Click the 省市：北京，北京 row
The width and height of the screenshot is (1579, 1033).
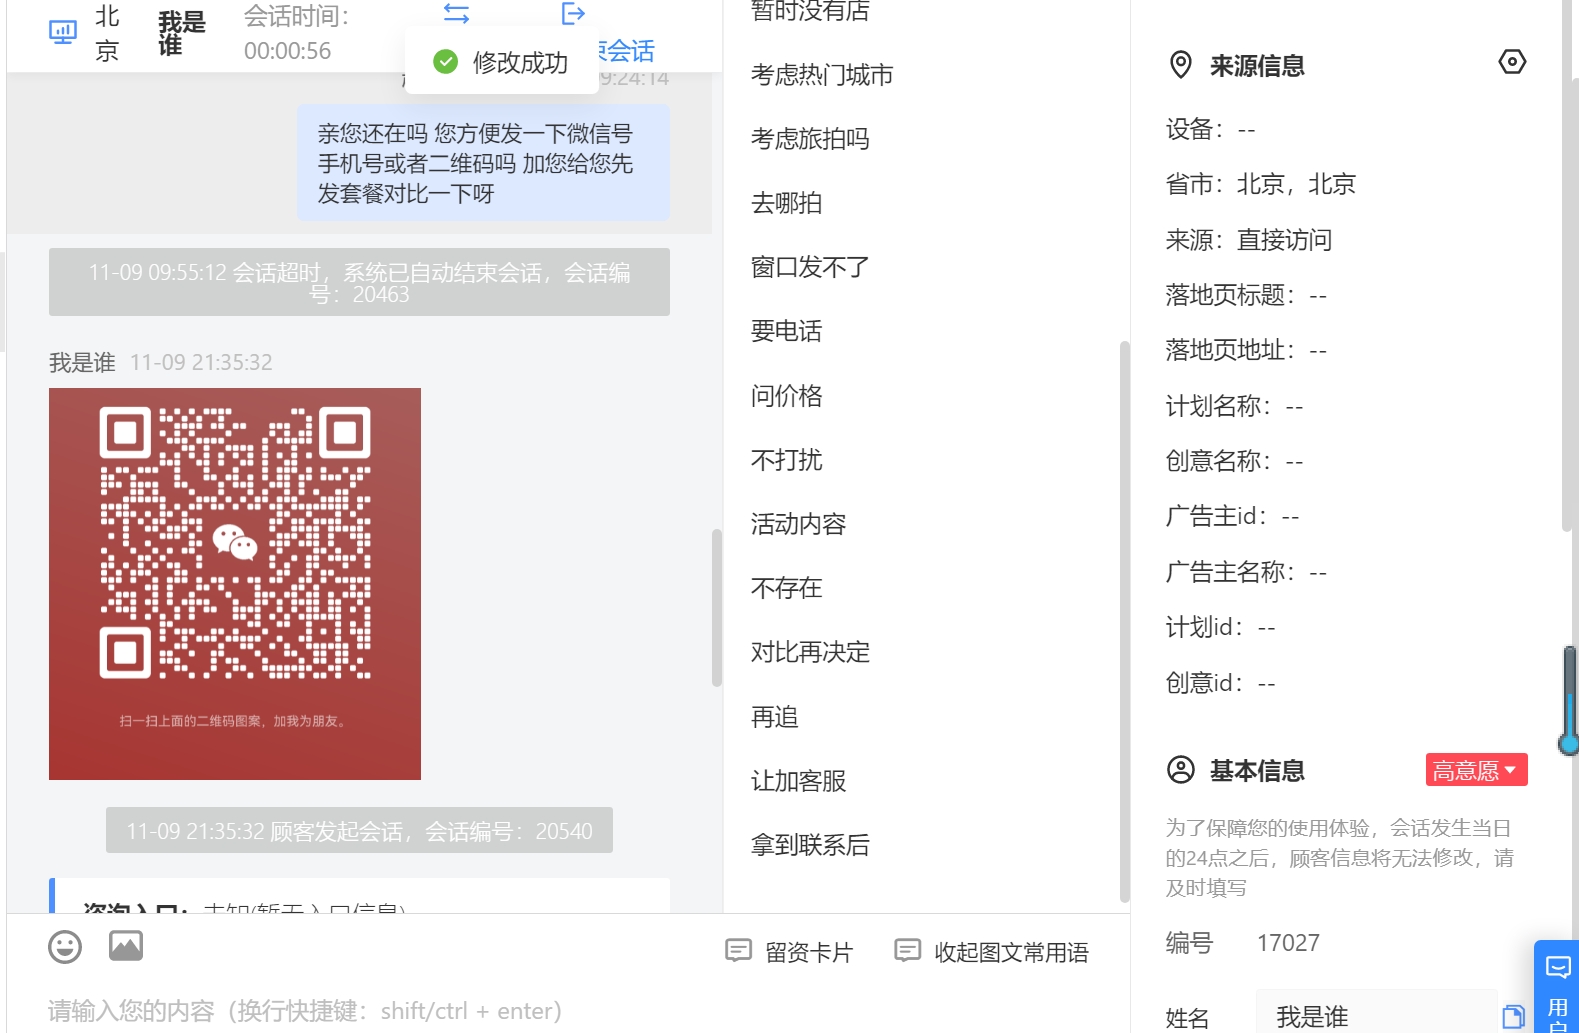pos(1260,184)
